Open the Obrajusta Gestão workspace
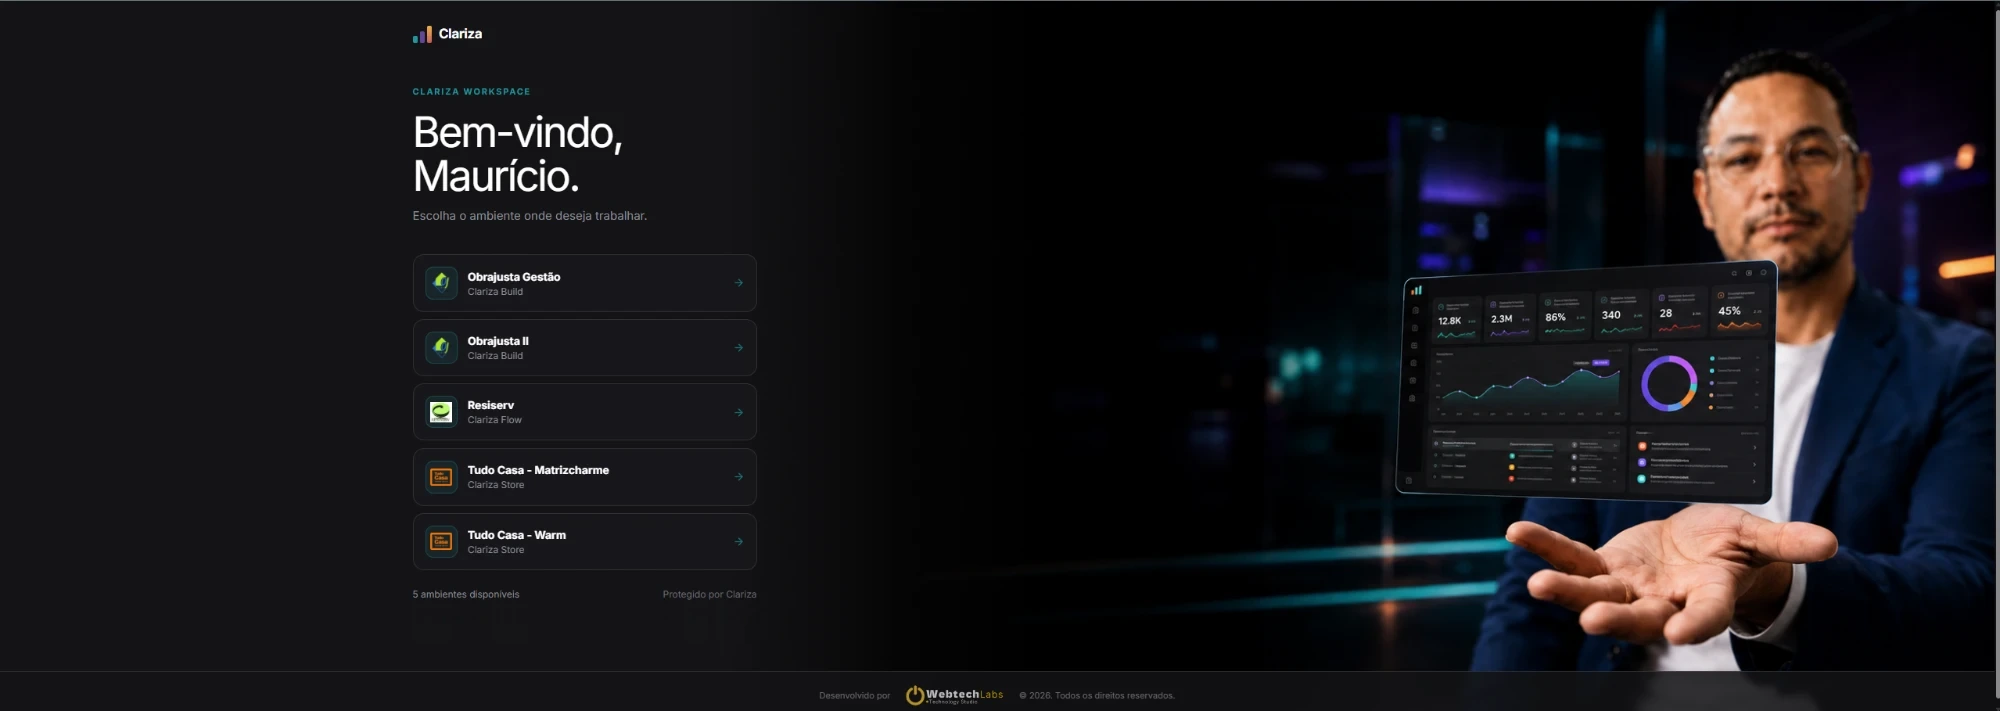 coord(585,283)
